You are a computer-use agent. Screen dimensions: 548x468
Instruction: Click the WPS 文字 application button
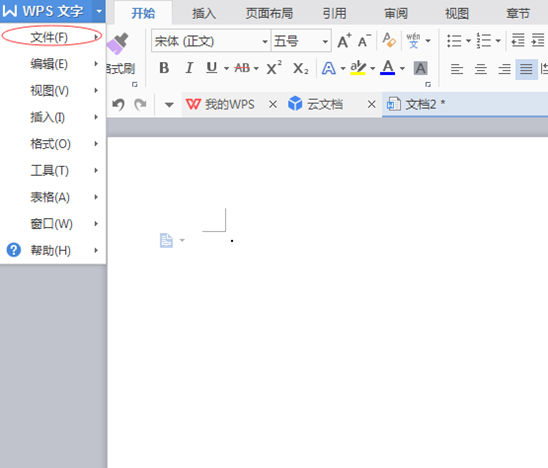tap(46, 12)
